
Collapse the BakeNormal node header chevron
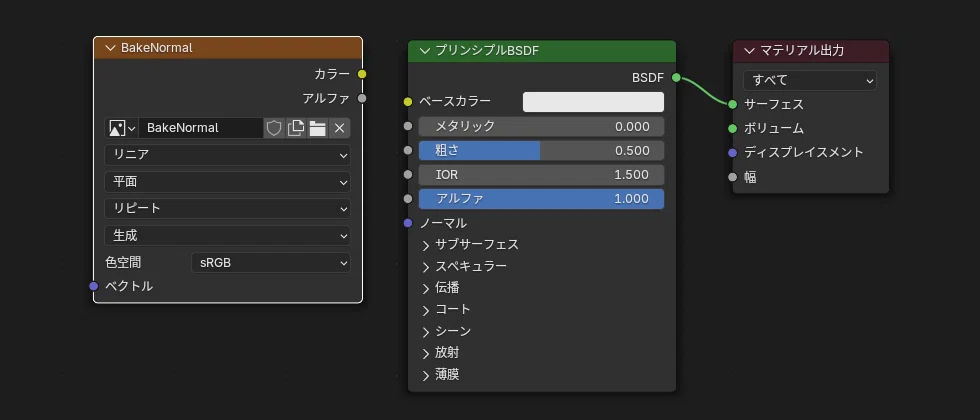111,48
